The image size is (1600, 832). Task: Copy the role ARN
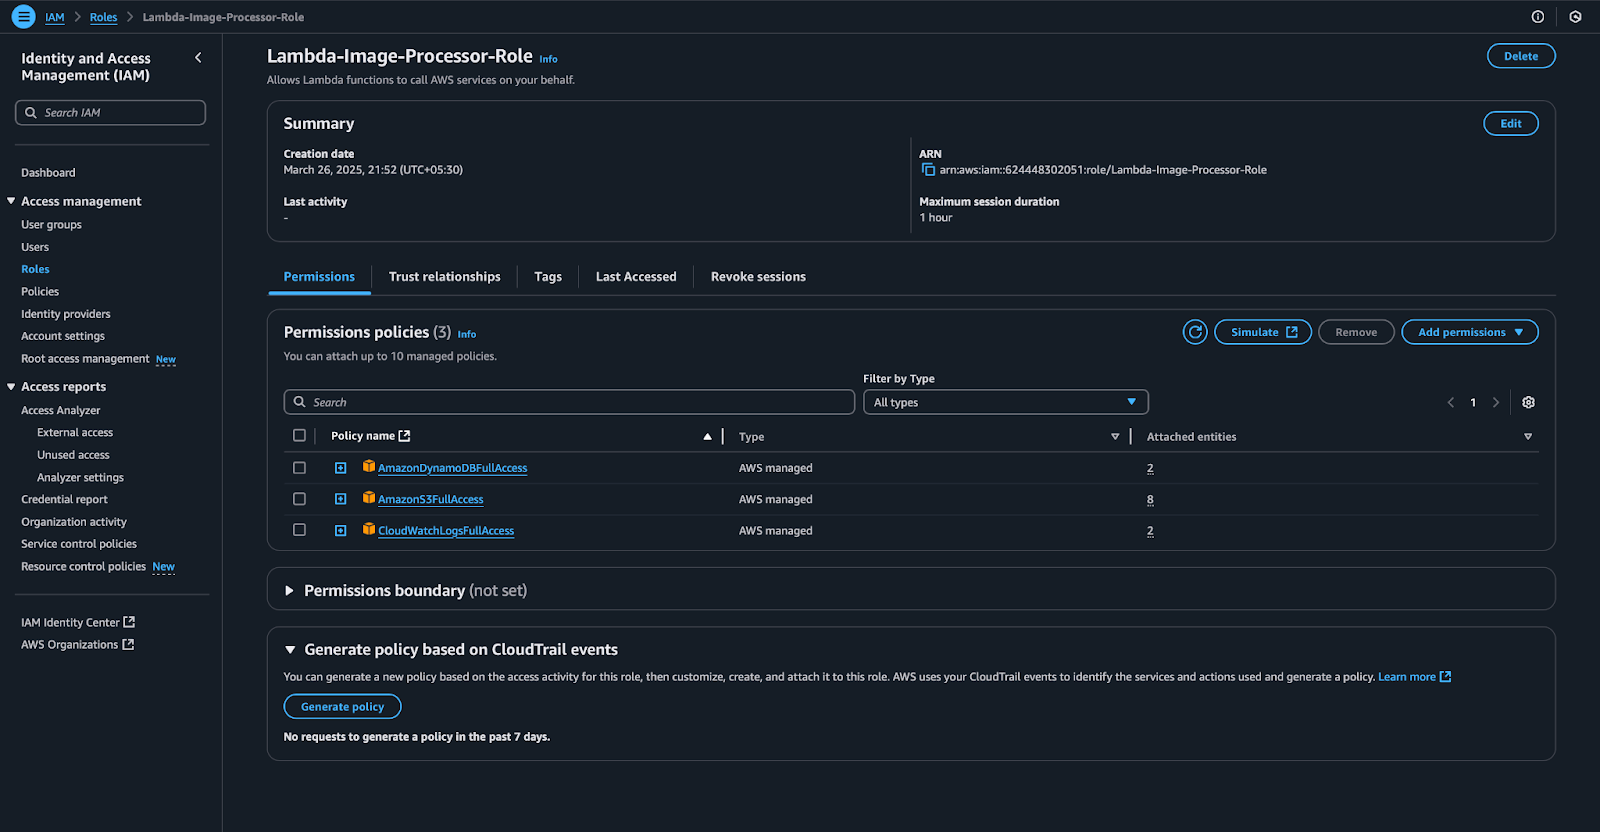pyautogui.click(x=928, y=170)
